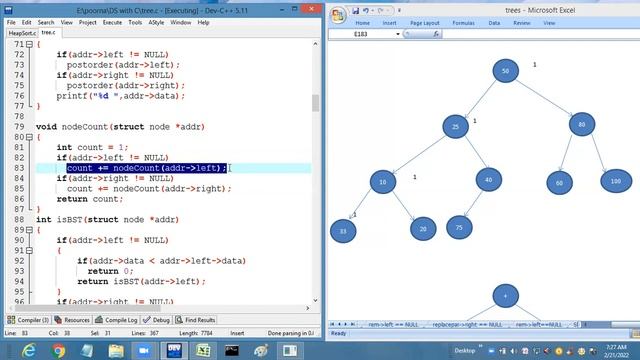Launch Internet Explorer from taskbar
Viewport: 640px width, 360px height.
[29, 351]
